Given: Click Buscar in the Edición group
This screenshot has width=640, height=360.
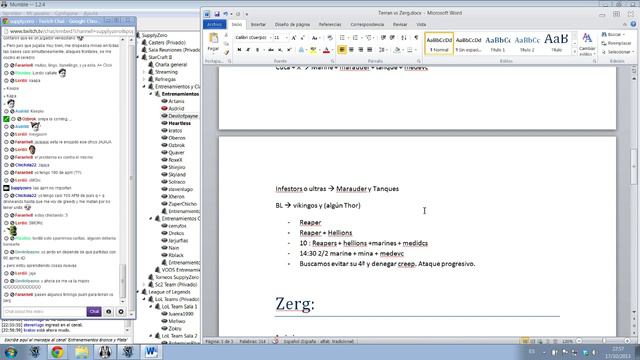Looking at the screenshot, I should tap(613, 35).
